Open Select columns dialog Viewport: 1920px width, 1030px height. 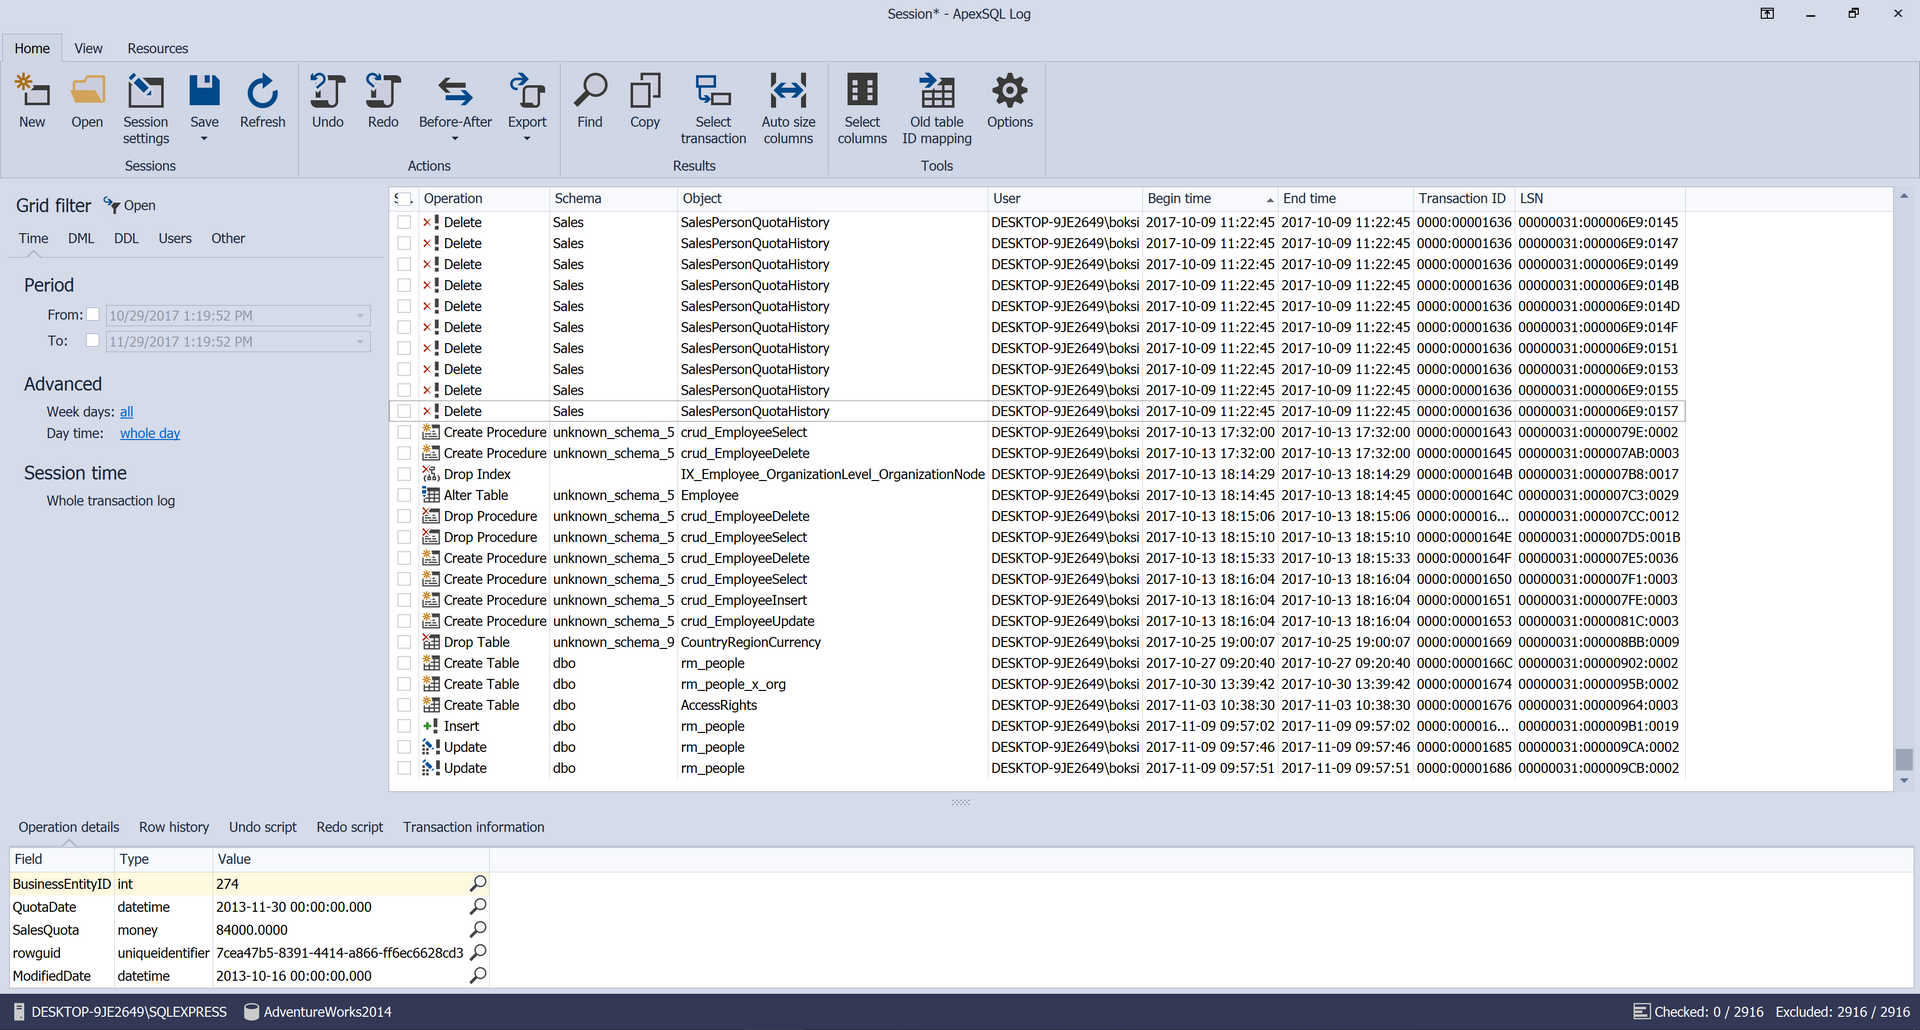pos(862,108)
